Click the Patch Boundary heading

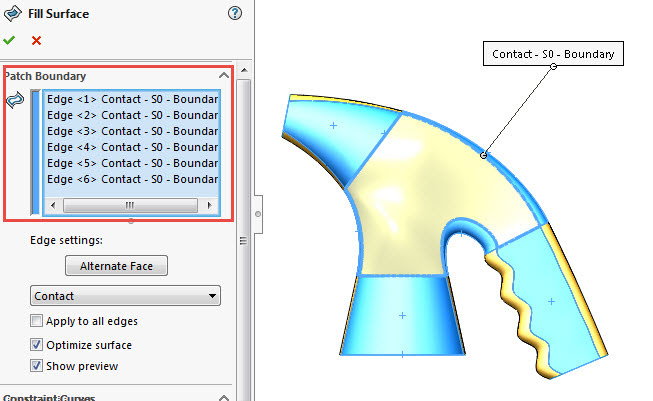(45, 76)
